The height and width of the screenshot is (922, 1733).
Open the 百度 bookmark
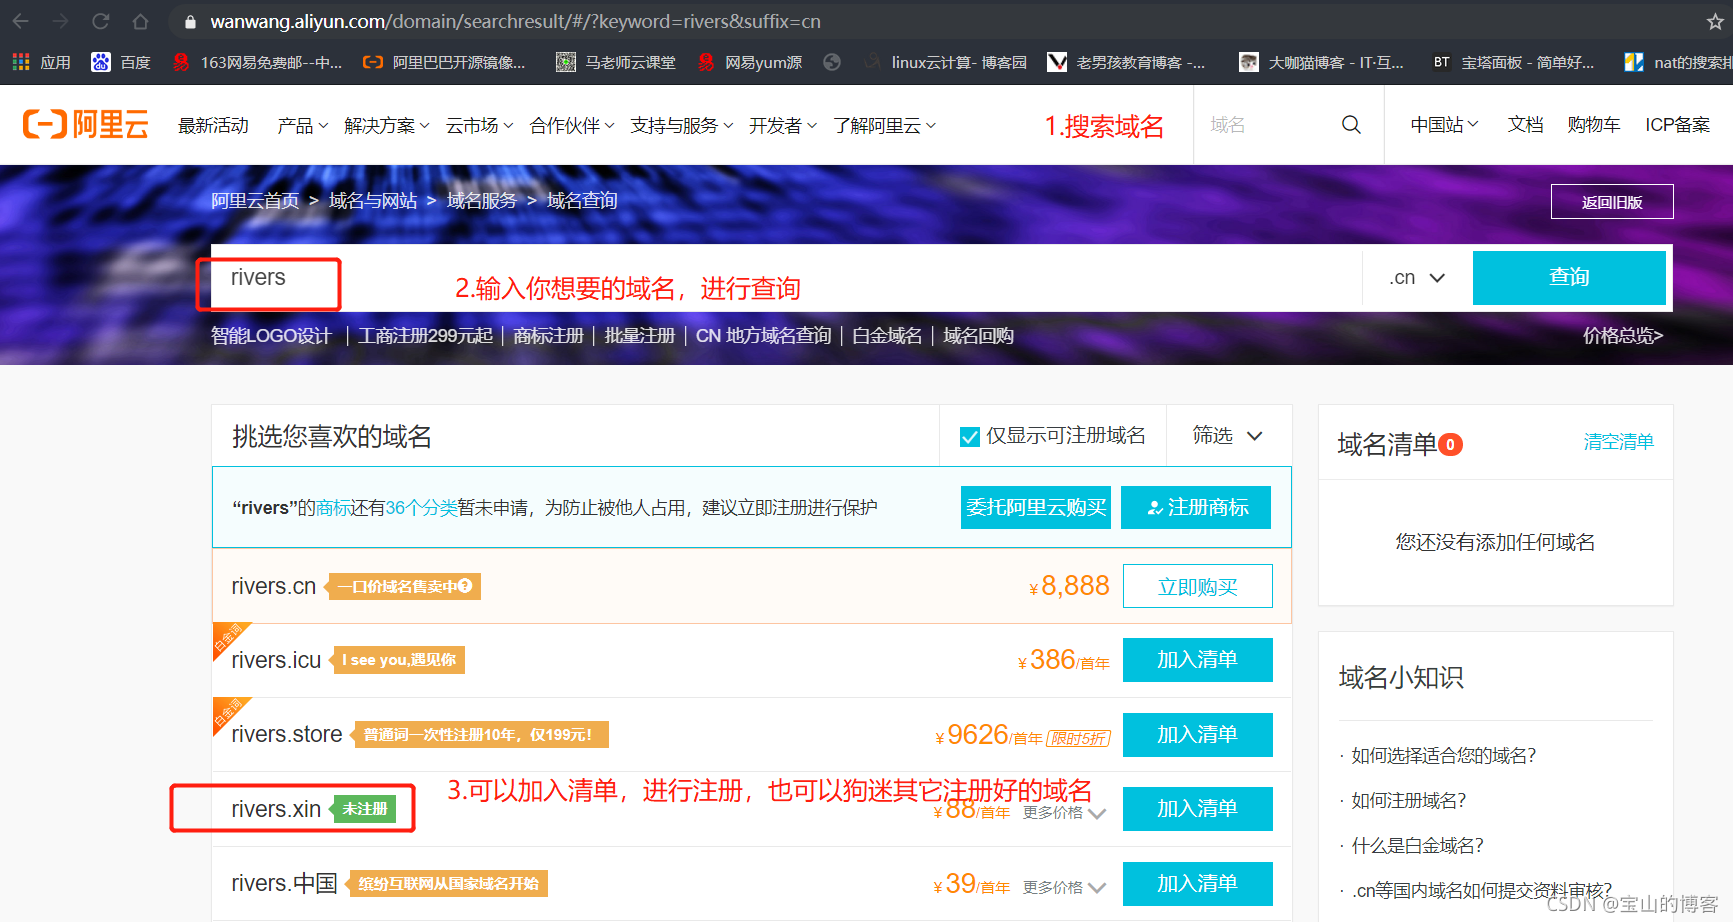[x=121, y=62]
